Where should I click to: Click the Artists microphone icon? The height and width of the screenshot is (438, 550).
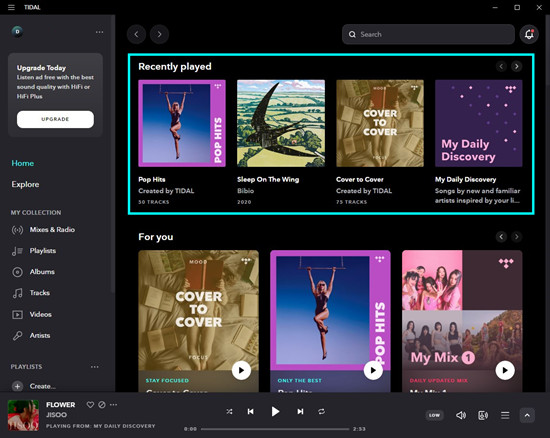[x=17, y=336]
